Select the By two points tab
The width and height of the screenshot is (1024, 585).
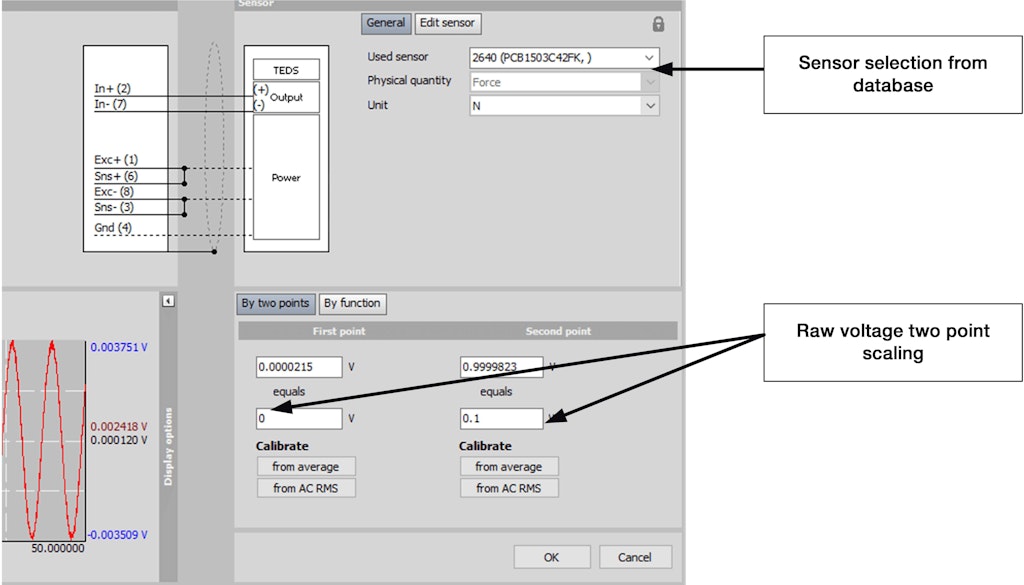tap(276, 304)
